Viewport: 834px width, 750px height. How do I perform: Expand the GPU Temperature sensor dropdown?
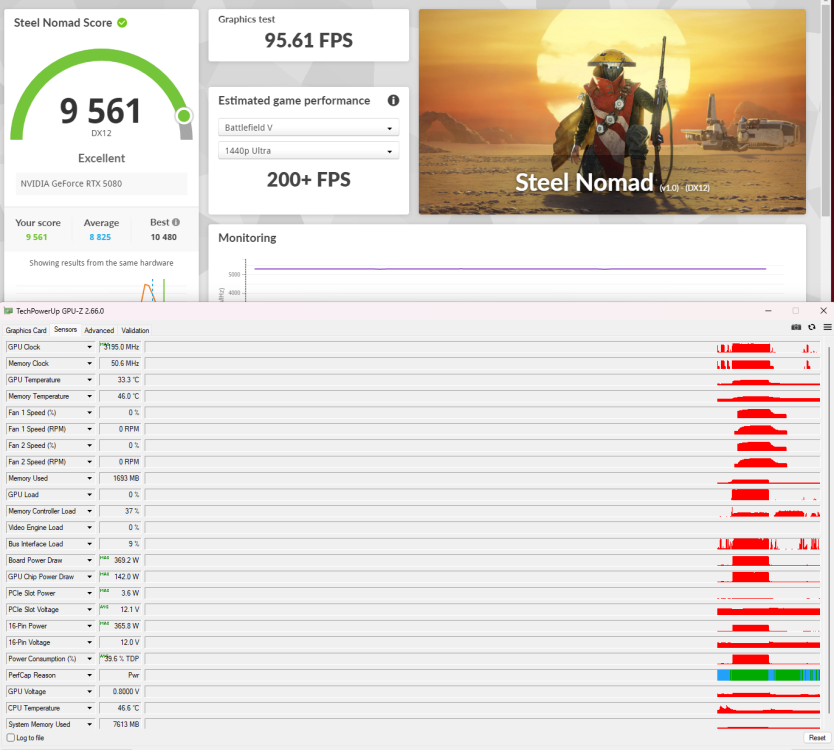89,380
